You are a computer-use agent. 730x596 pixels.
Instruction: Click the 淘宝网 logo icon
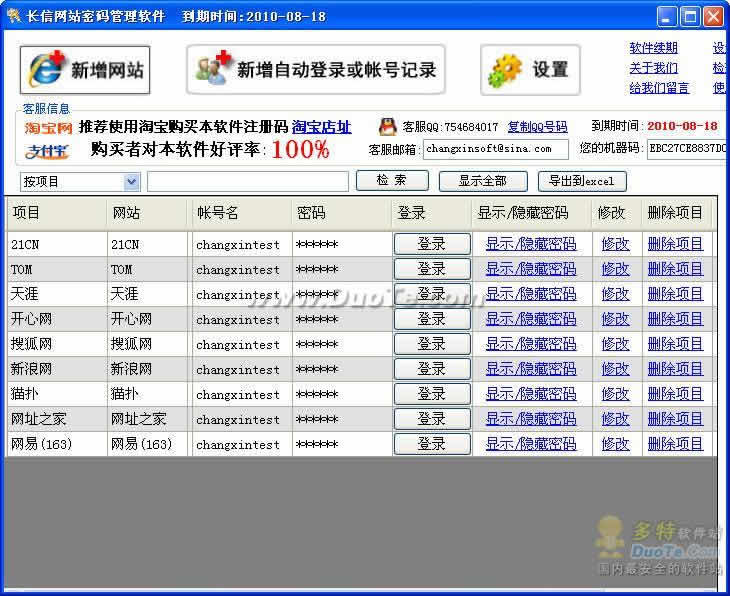coord(48,128)
